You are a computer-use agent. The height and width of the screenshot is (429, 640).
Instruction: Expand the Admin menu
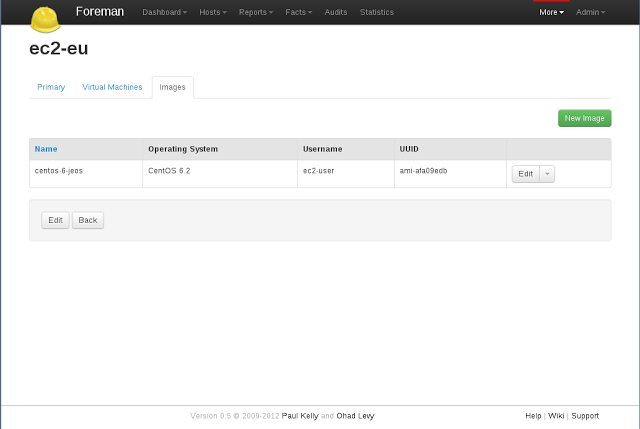590,12
